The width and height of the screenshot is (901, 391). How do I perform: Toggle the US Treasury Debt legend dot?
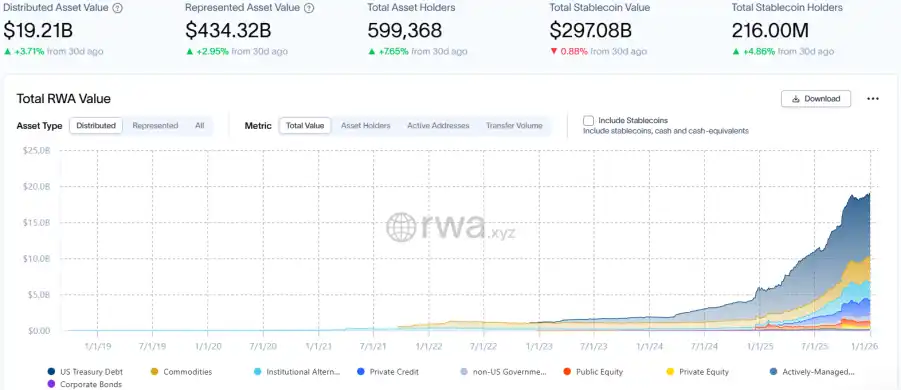(x=51, y=372)
